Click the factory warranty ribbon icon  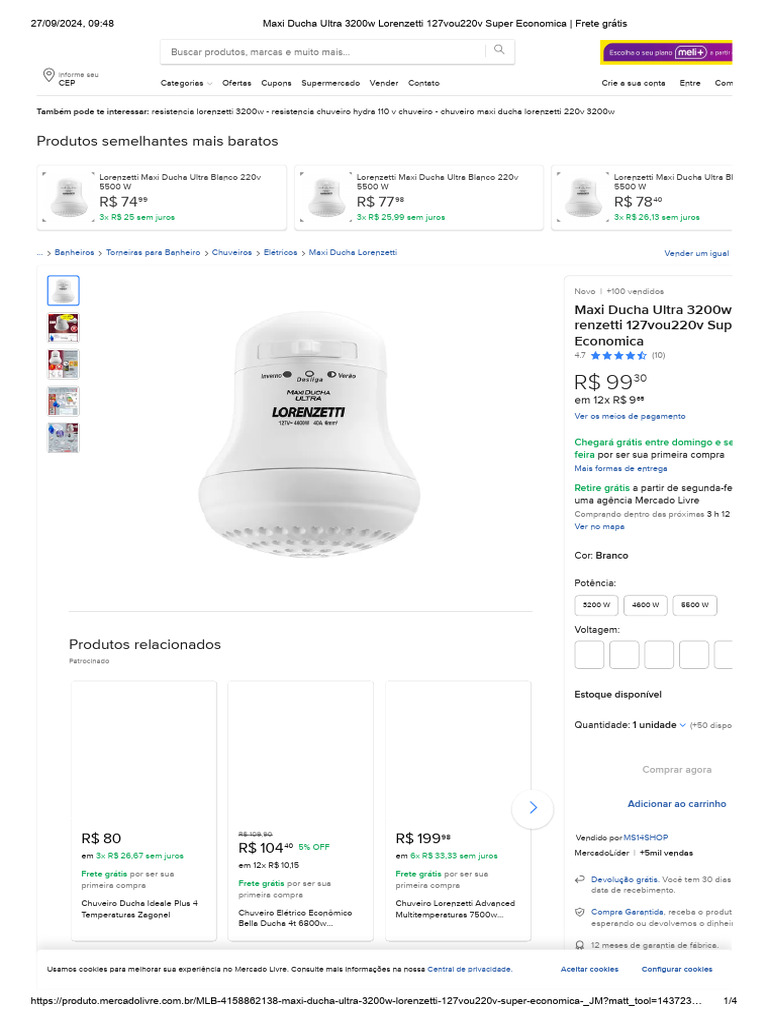pyautogui.click(x=580, y=945)
